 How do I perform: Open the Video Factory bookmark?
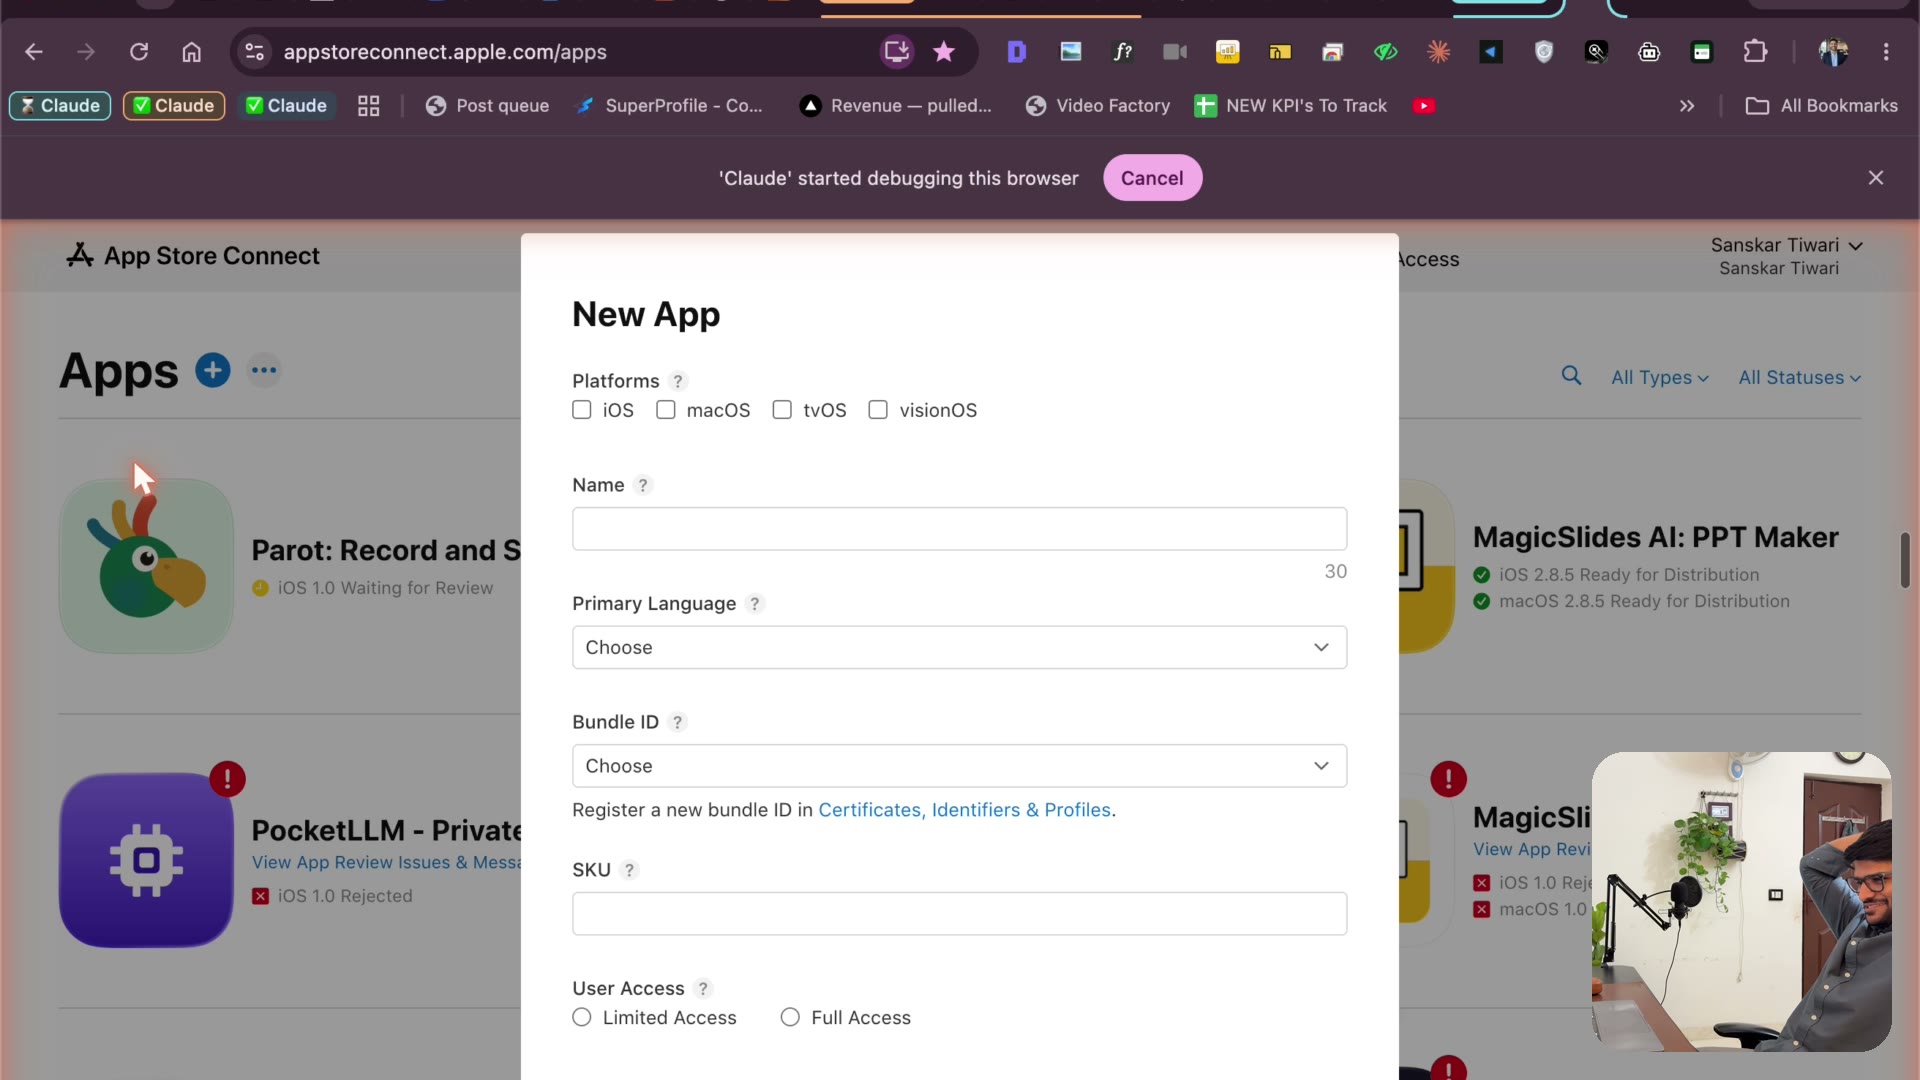pos(1097,106)
